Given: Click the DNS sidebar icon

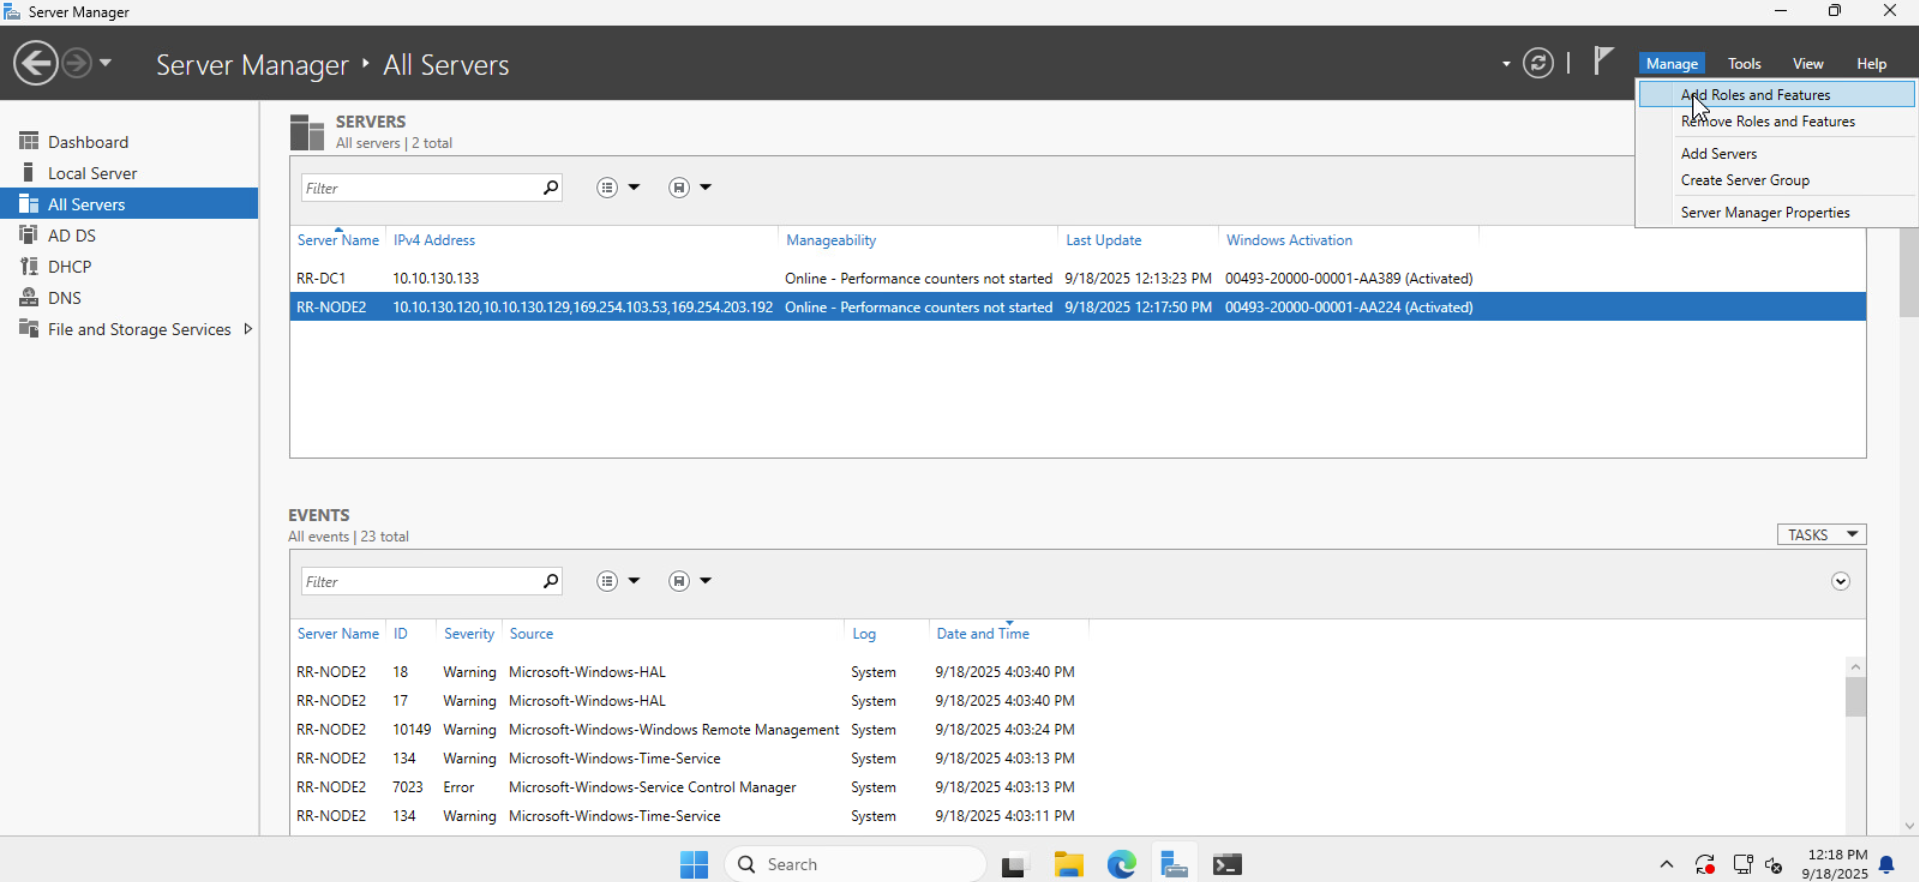Looking at the screenshot, I should coord(28,297).
